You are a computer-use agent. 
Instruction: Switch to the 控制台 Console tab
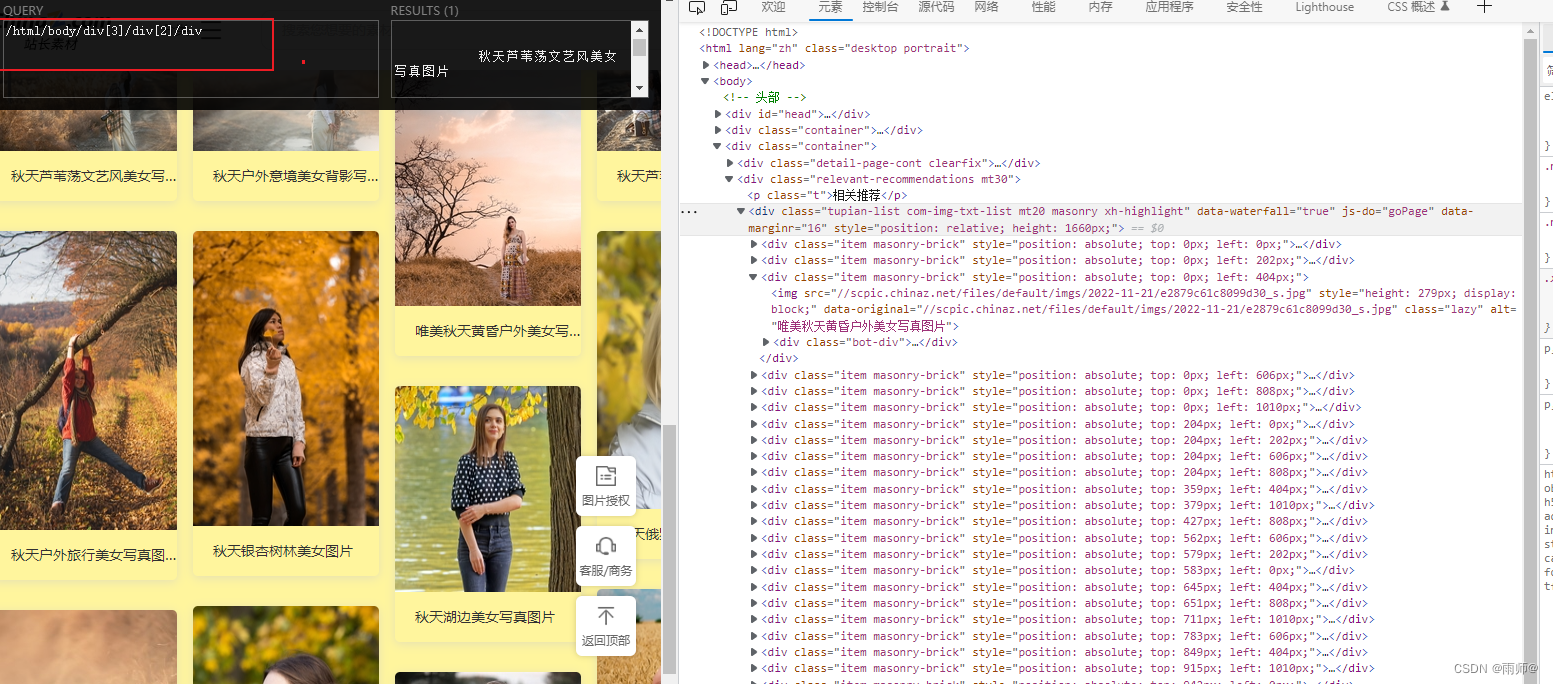[x=878, y=8]
